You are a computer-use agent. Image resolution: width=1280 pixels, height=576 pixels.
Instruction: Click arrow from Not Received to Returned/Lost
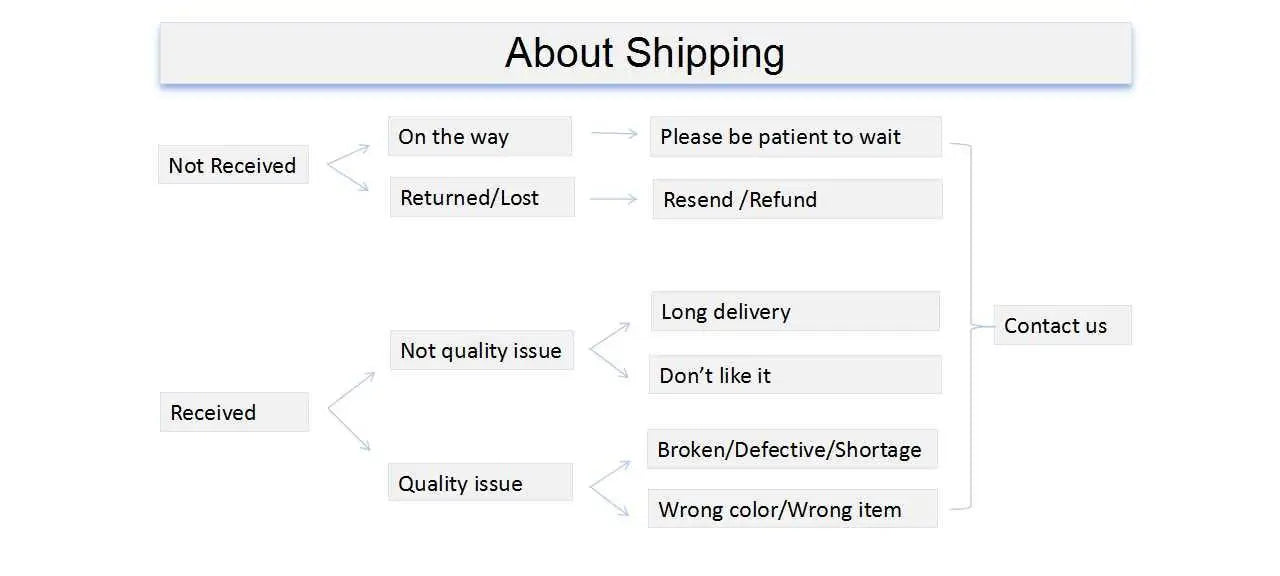coord(349,177)
